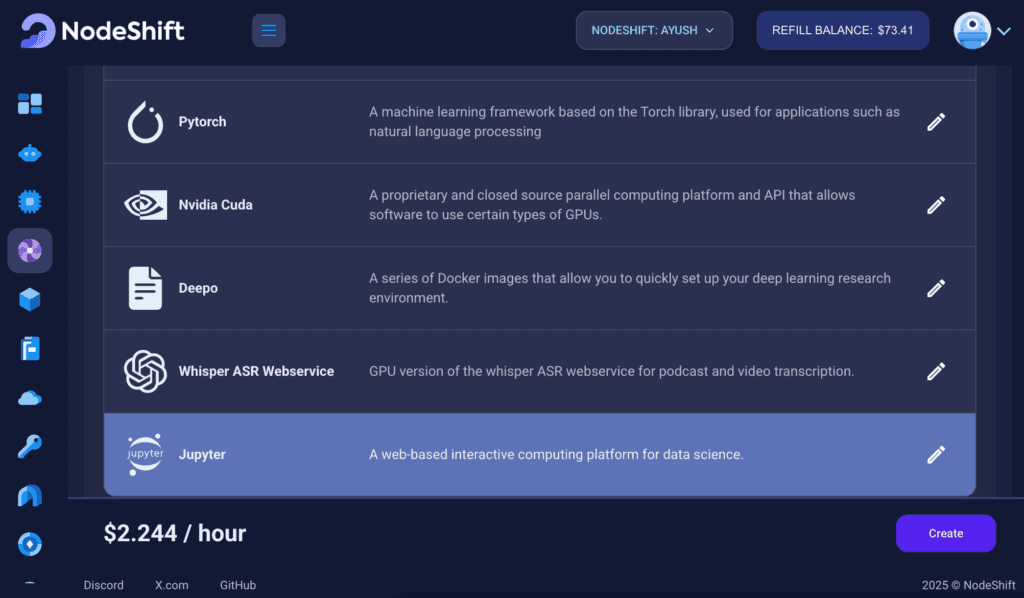Edit the Nvidia Cuda image with pencil icon

tap(936, 205)
